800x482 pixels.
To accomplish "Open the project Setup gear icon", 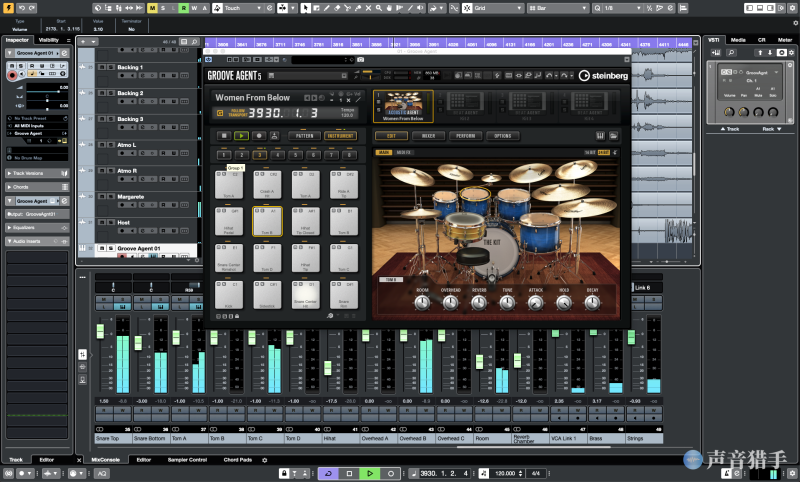I will 791,8.
